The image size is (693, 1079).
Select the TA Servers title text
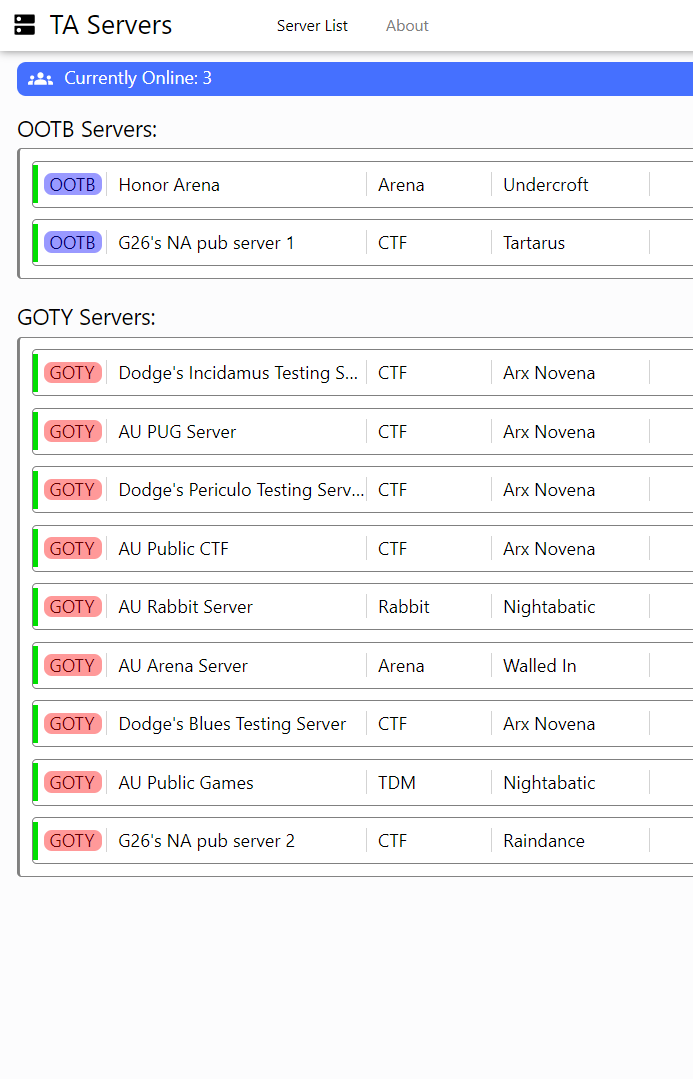click(x=111, y=26)
